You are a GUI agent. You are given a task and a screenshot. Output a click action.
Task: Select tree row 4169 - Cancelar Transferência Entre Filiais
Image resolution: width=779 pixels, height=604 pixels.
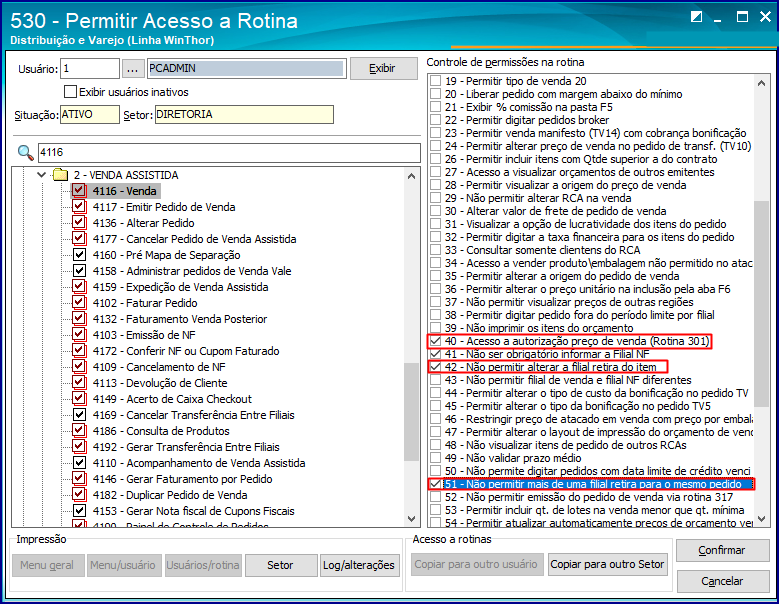[x=194, y=415]
